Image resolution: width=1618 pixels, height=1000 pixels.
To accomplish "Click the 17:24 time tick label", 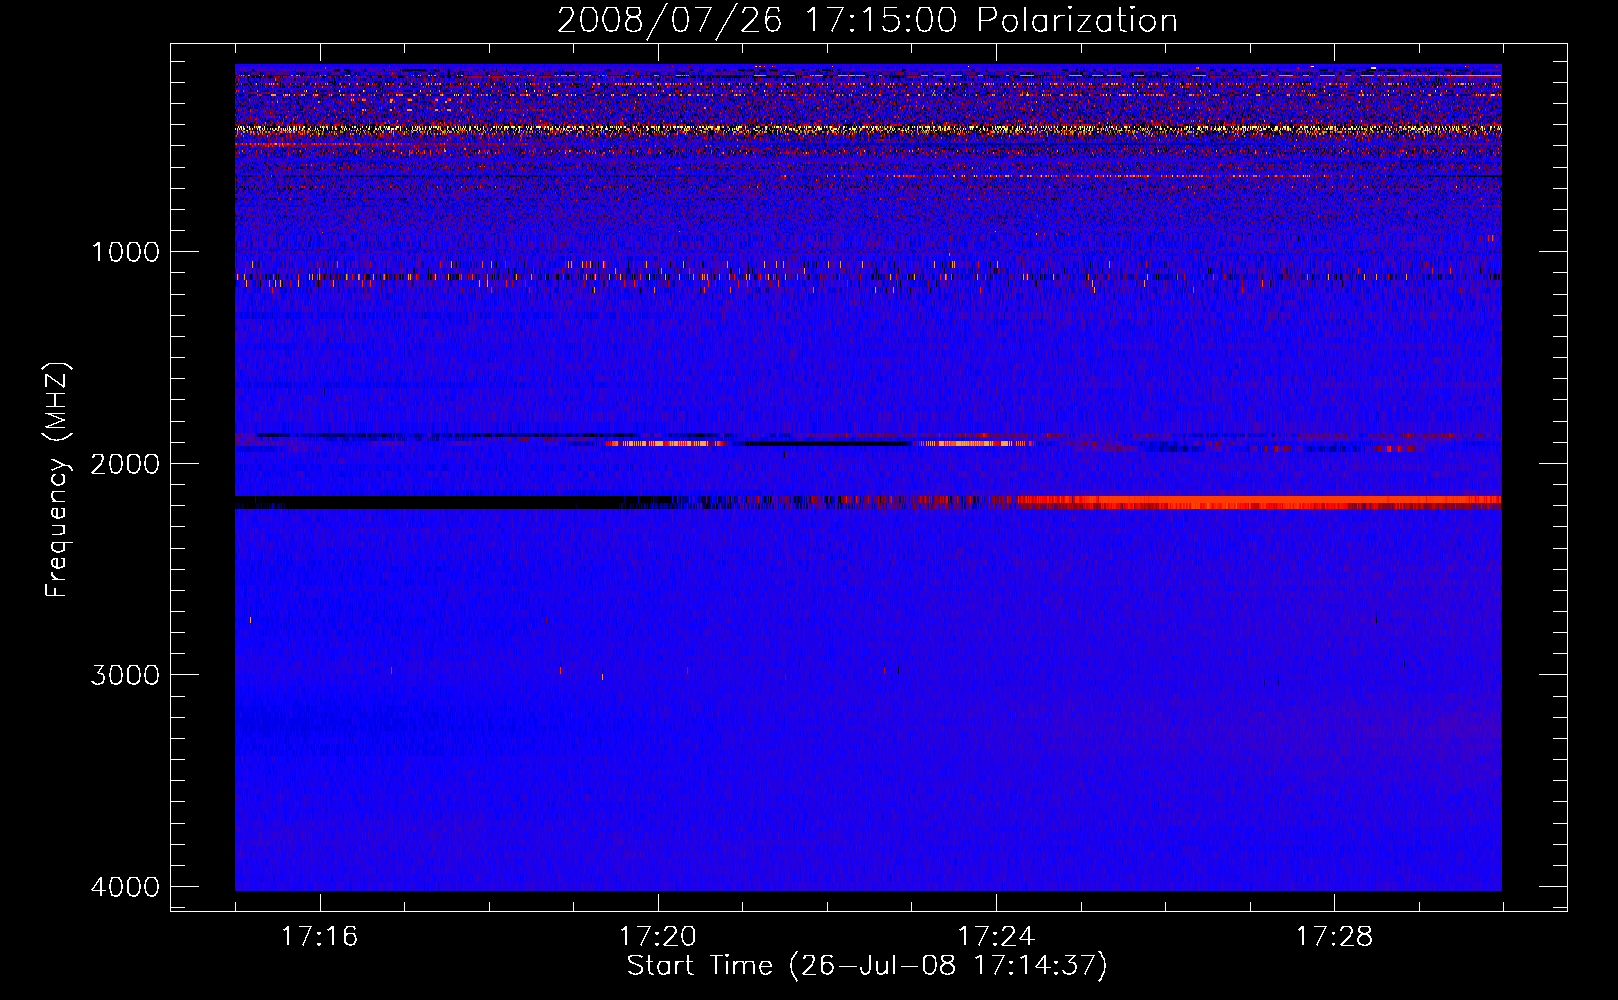I will click(x=996, y=936).
